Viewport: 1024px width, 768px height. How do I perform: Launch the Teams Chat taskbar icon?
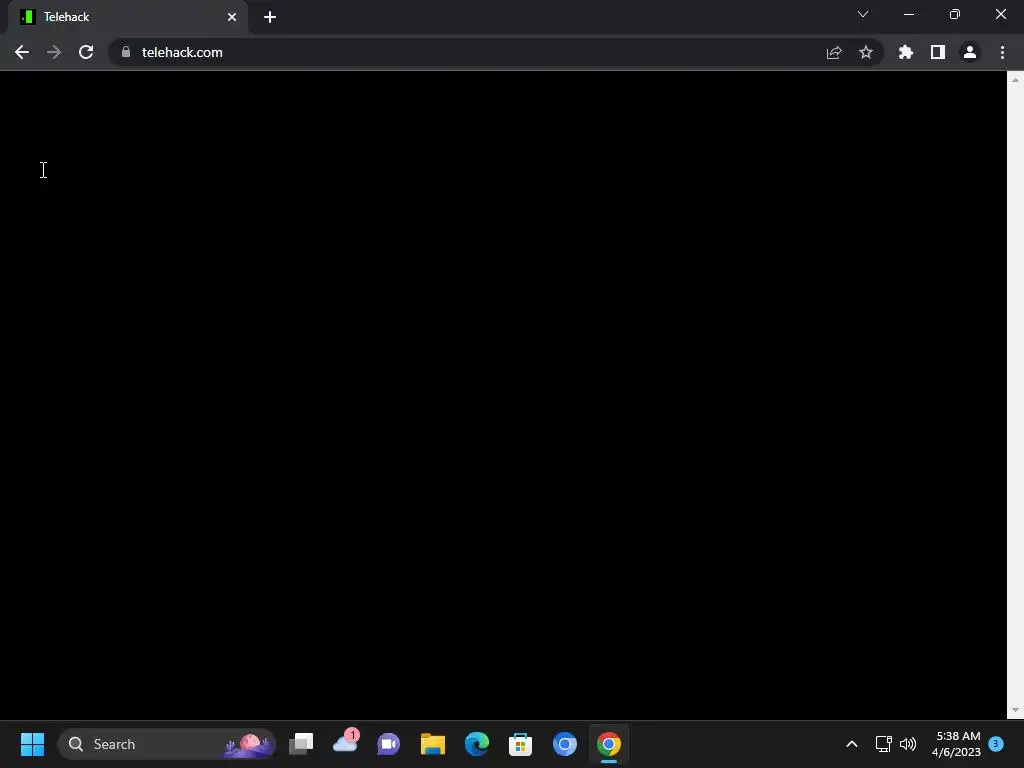(389, 744)
